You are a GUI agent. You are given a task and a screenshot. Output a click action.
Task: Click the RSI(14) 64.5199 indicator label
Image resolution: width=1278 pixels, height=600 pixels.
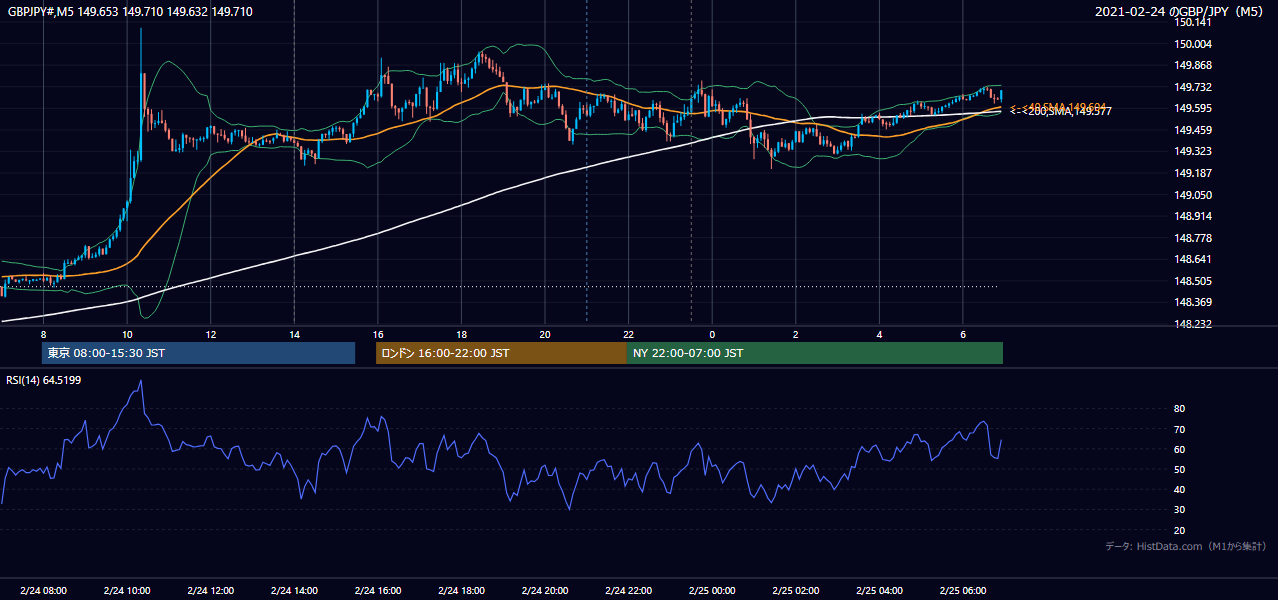coord(43,379)
